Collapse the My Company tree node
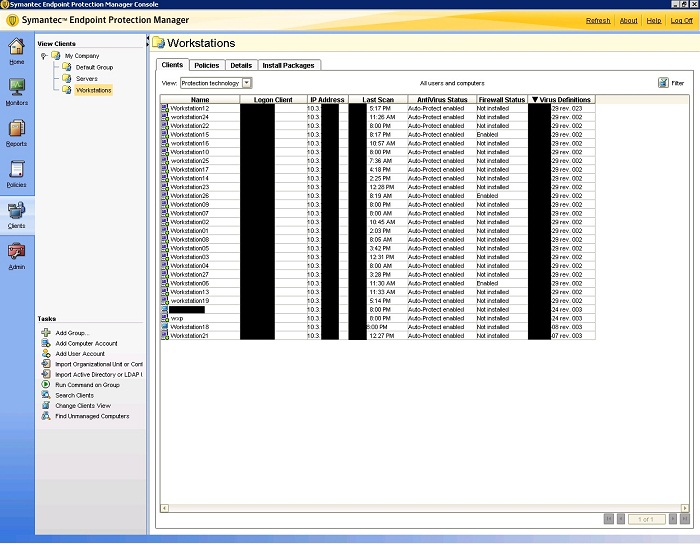 [x=44, y=56]
